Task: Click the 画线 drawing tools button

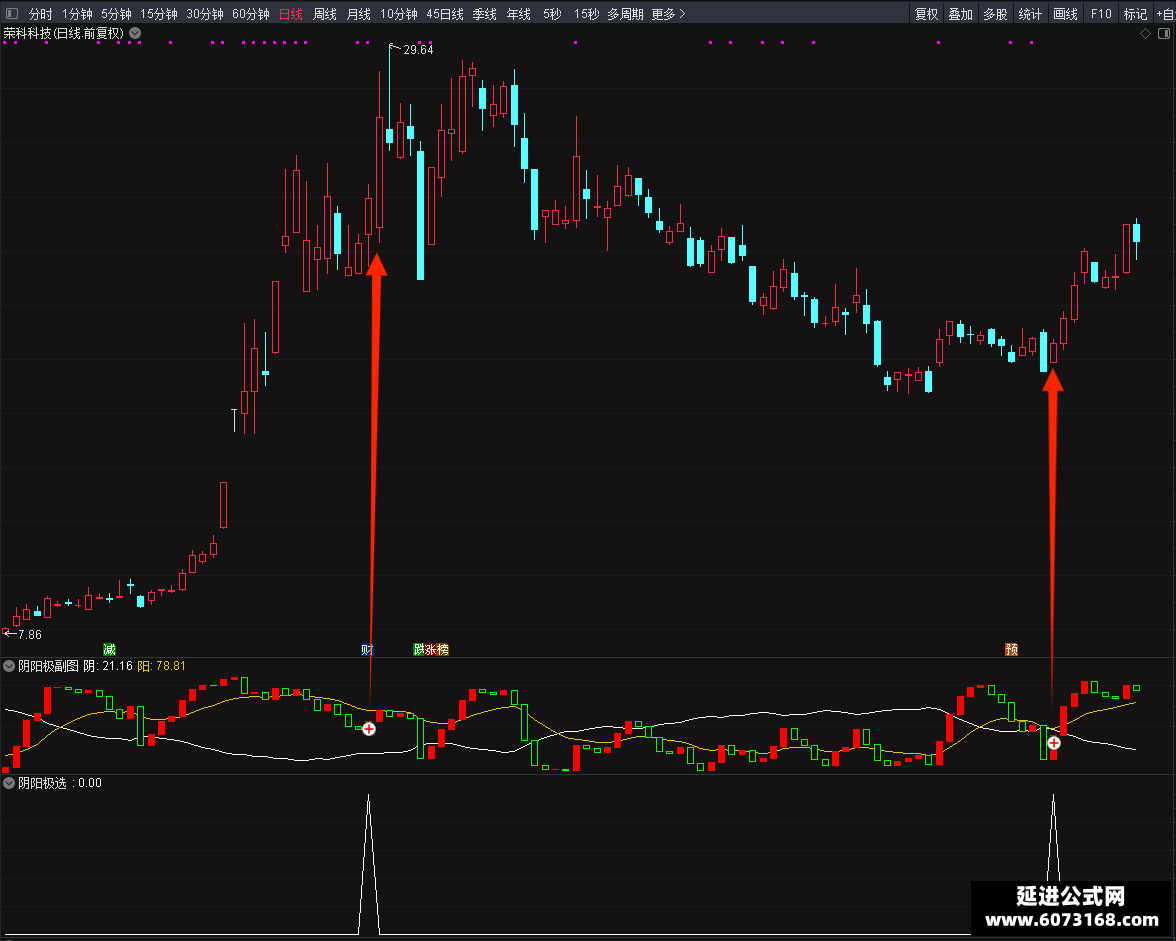Action: pos(1065,13)
